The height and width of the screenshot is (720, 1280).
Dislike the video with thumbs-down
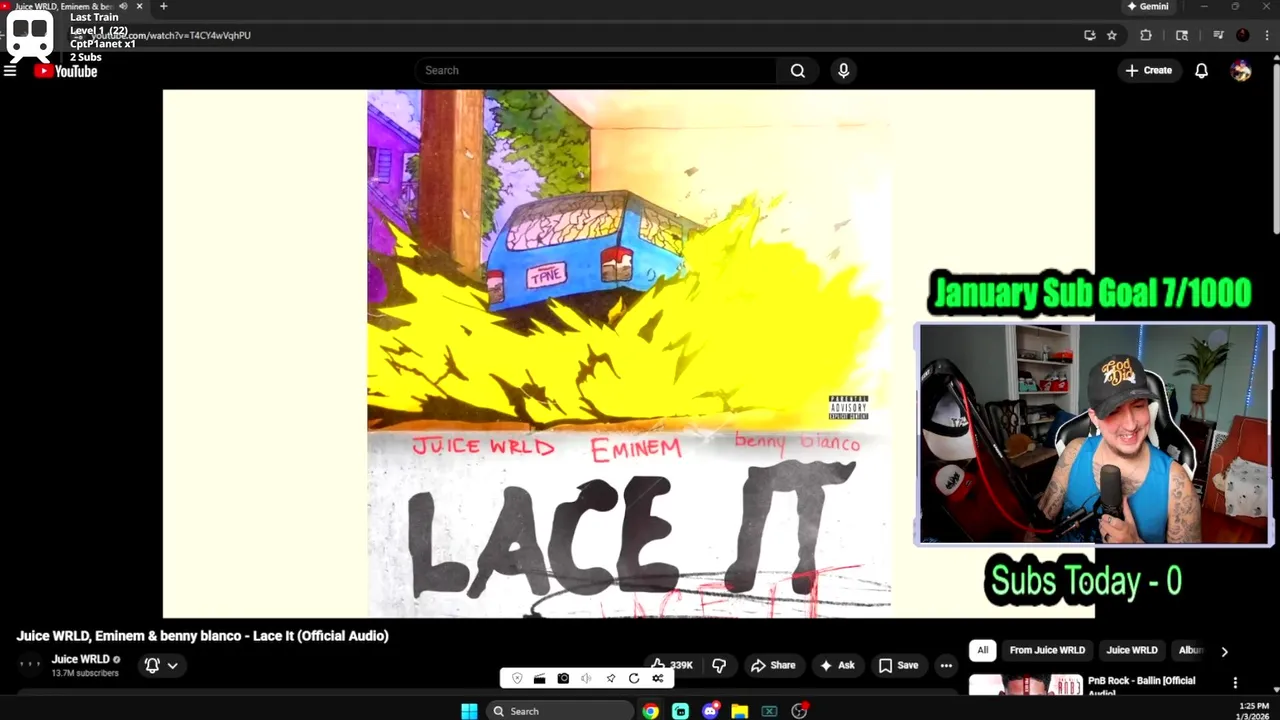coord(719,665)
